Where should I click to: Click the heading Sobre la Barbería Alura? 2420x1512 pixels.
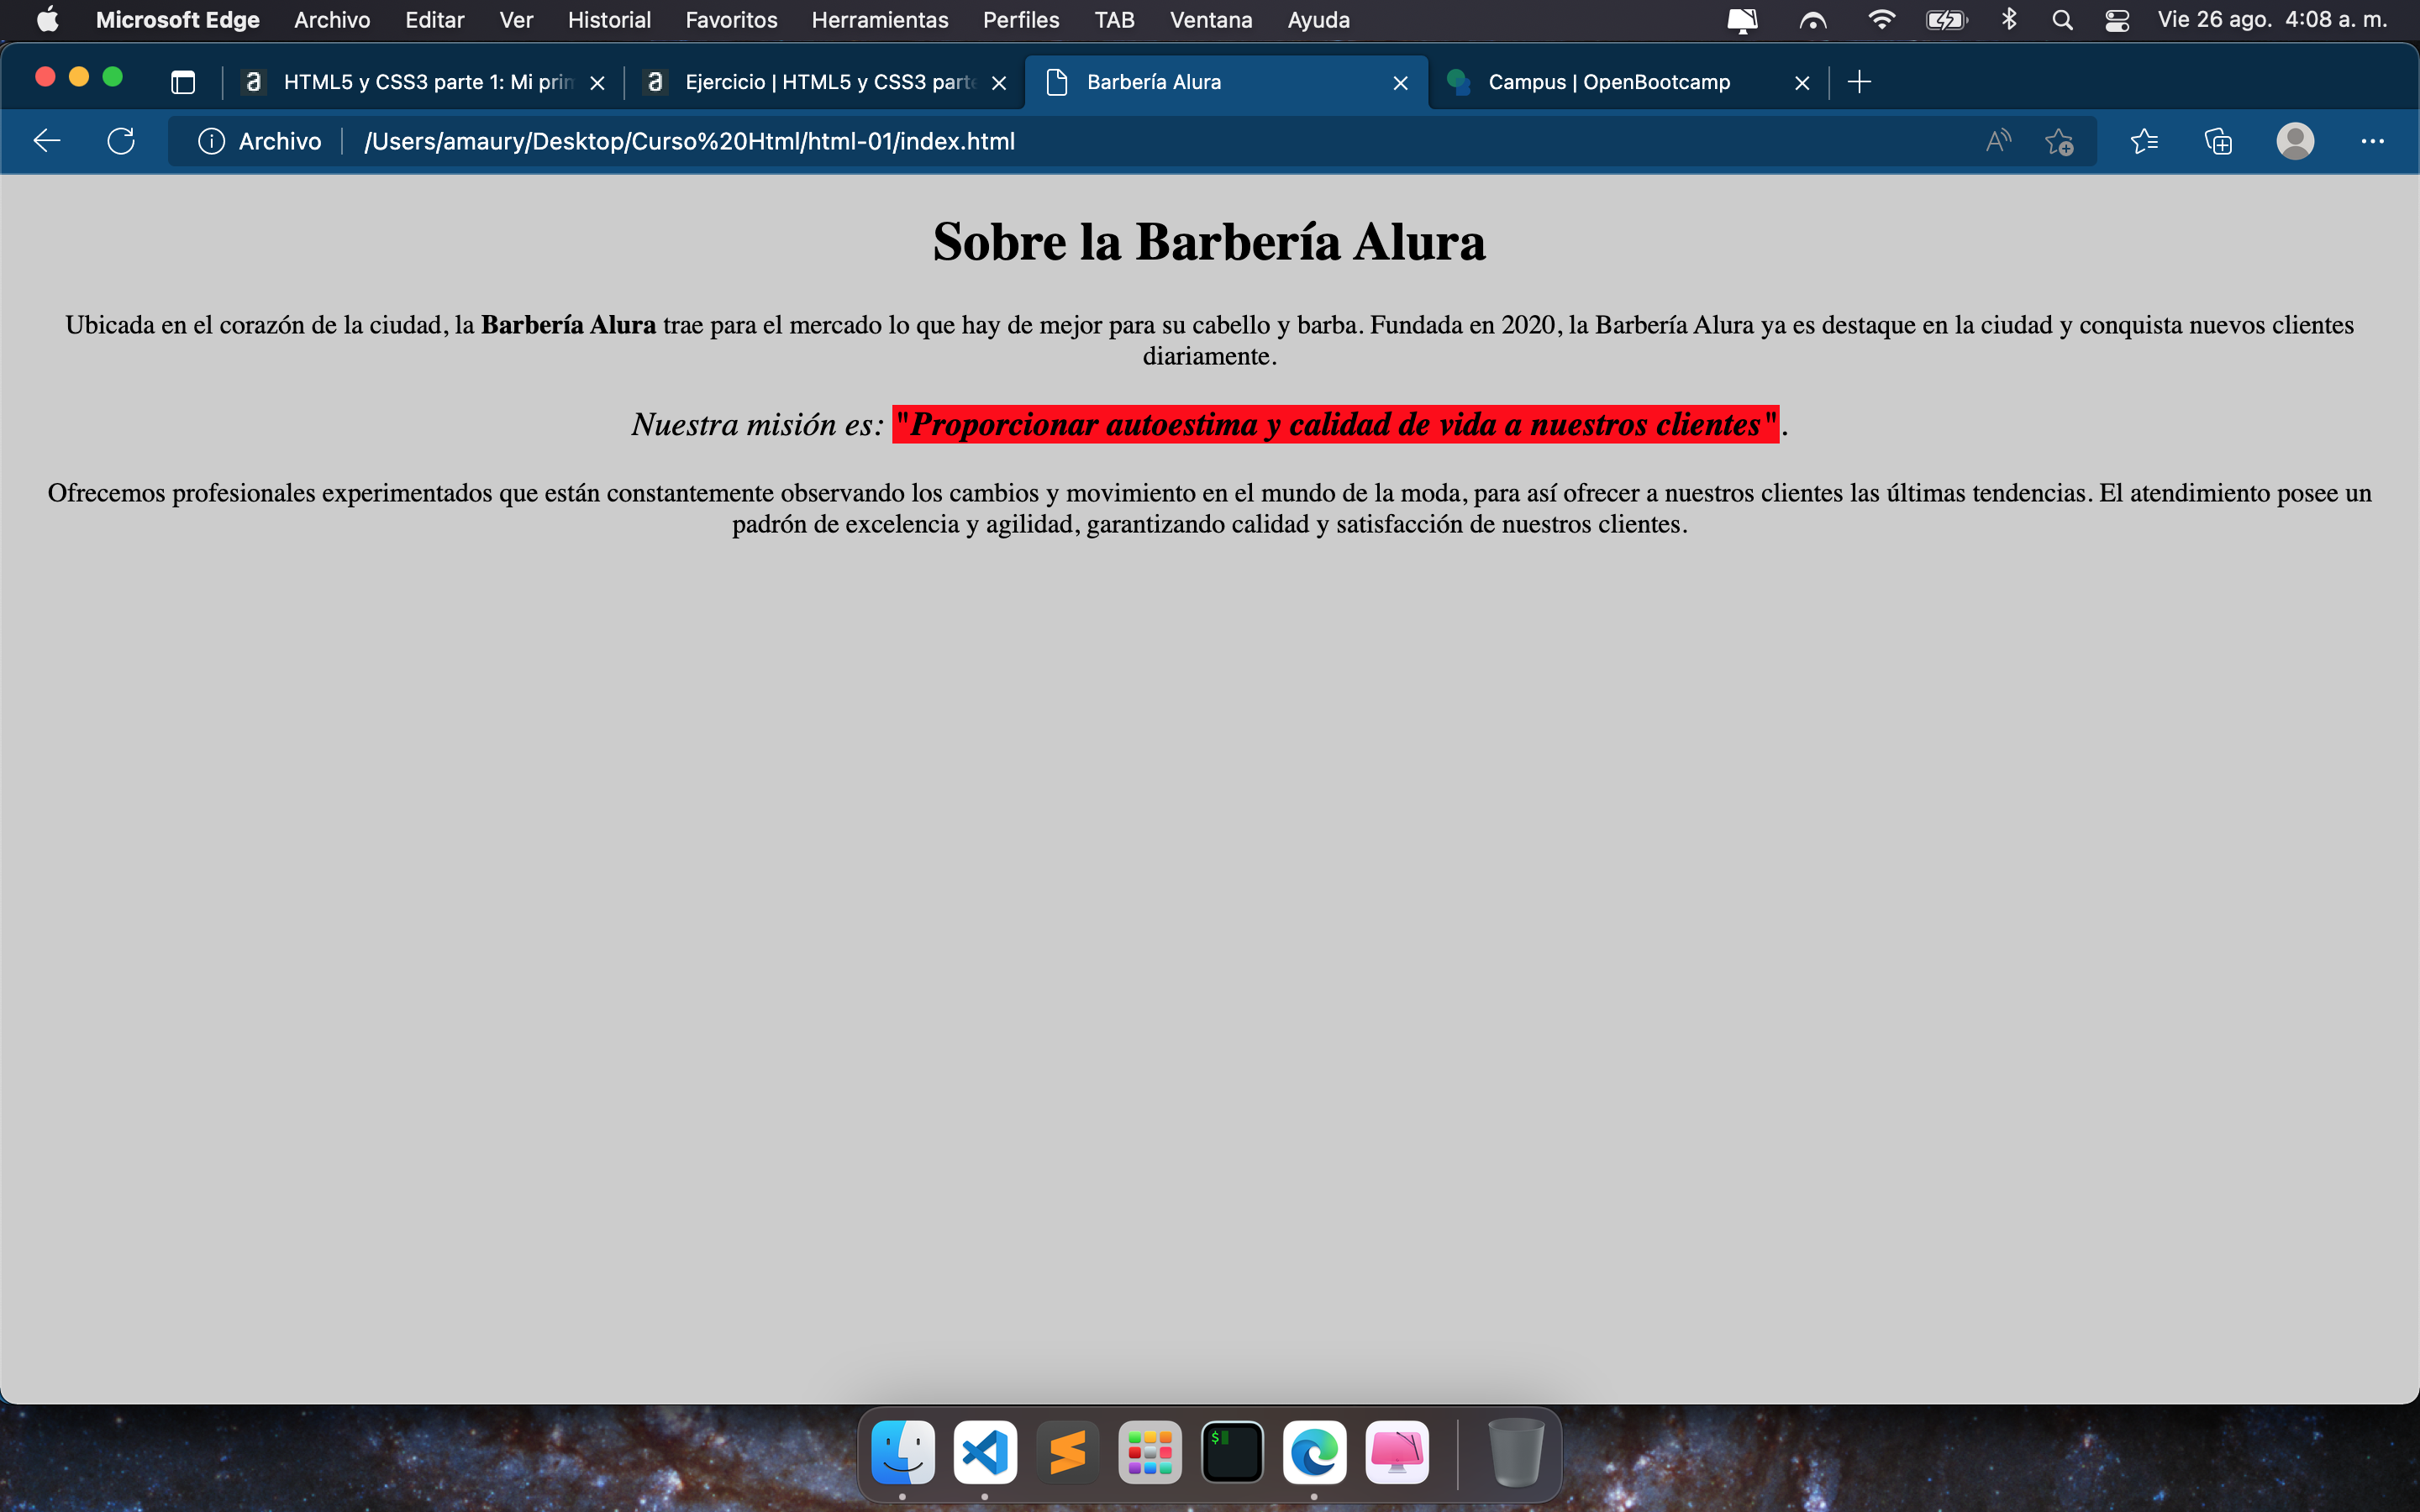point(1209,242)
